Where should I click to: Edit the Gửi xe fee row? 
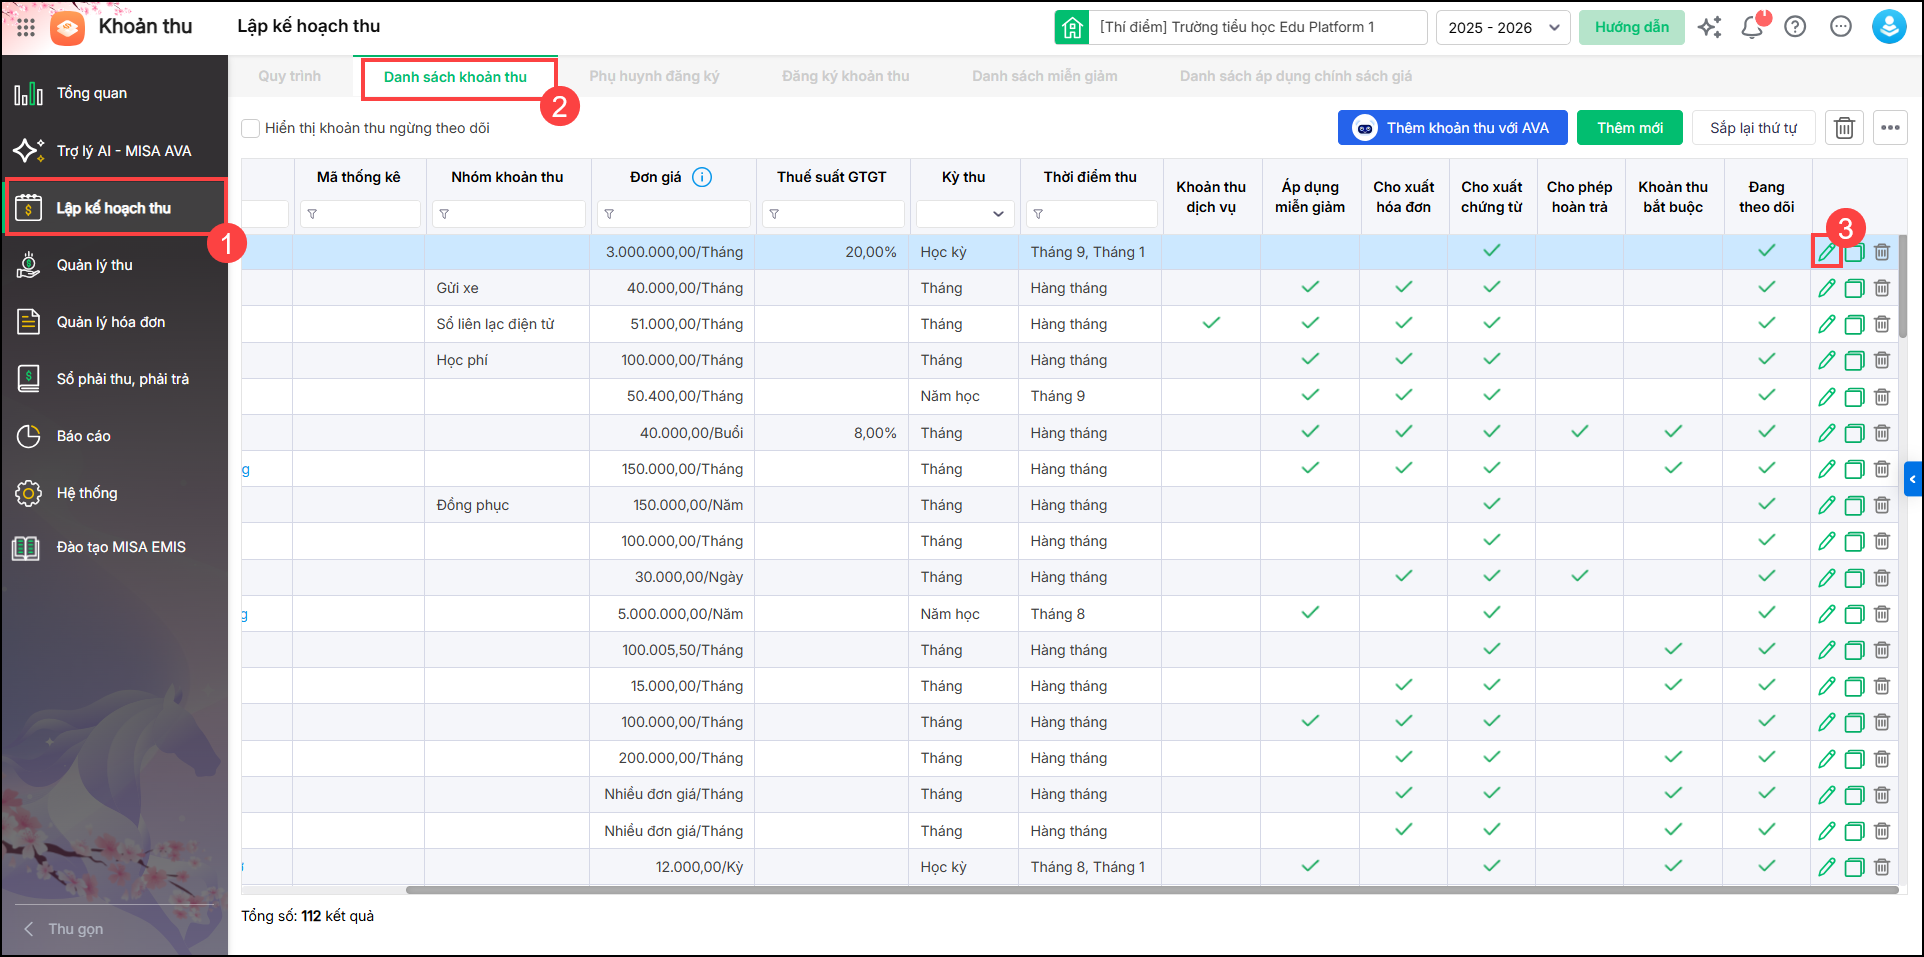click(1826, 288)
